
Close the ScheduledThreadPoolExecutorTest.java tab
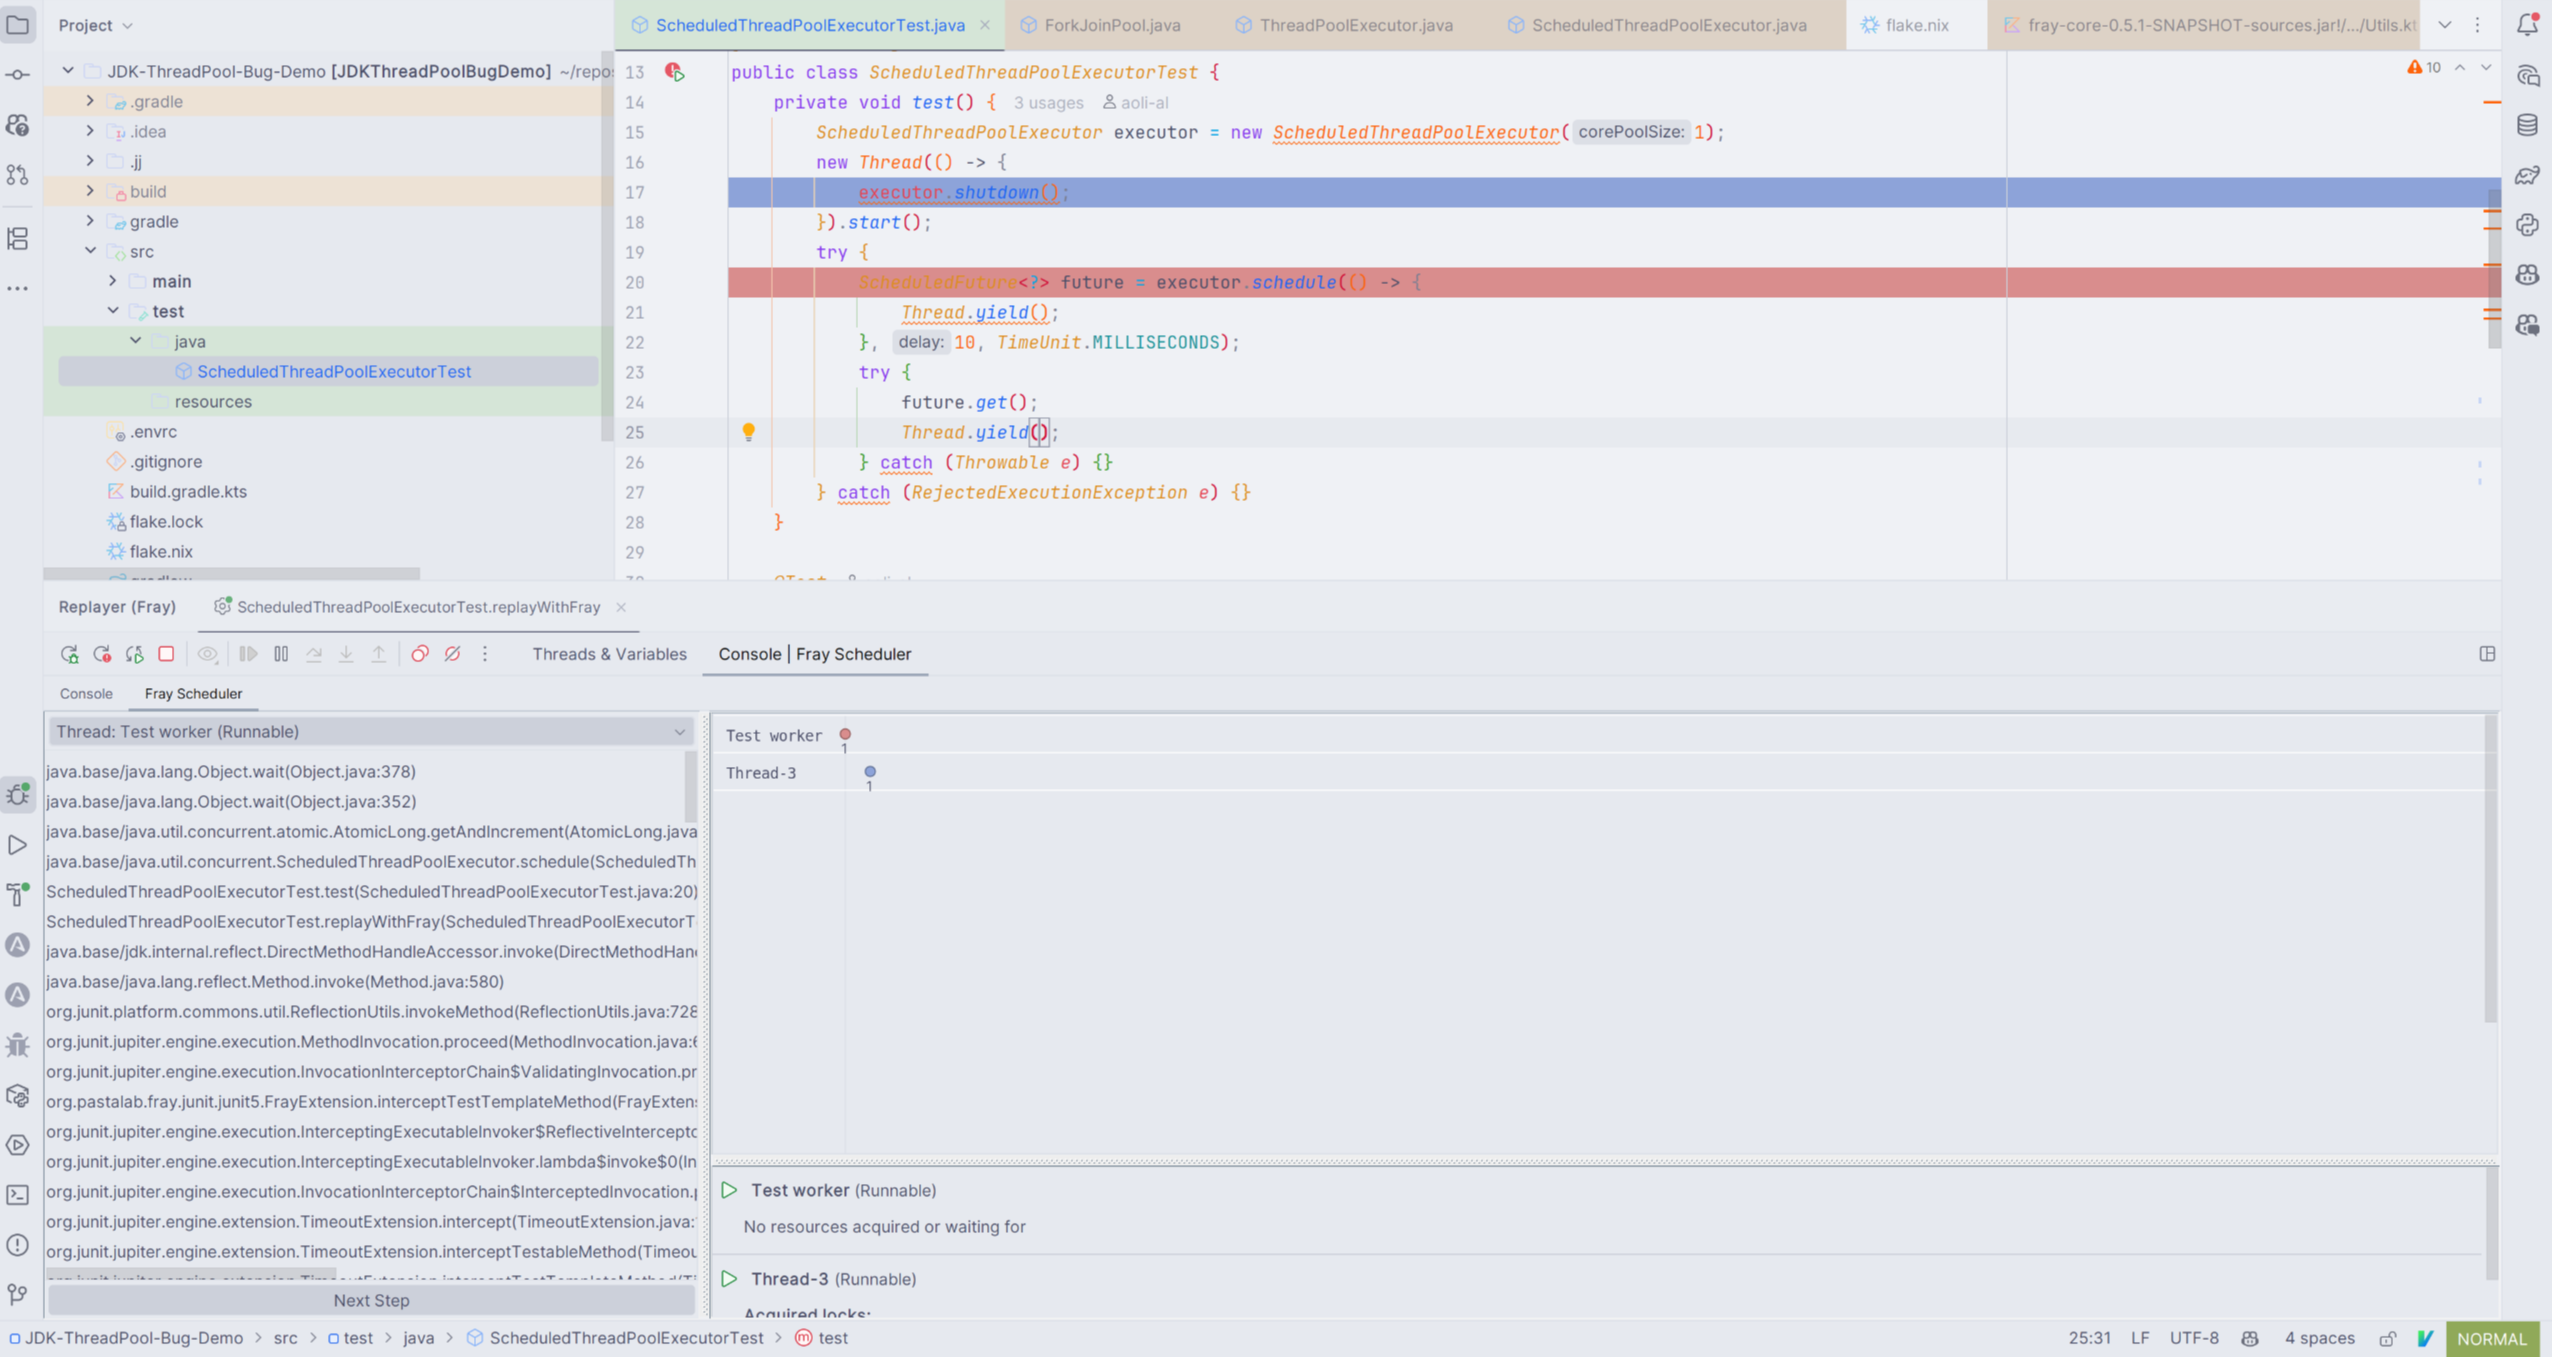pos(984,25)
